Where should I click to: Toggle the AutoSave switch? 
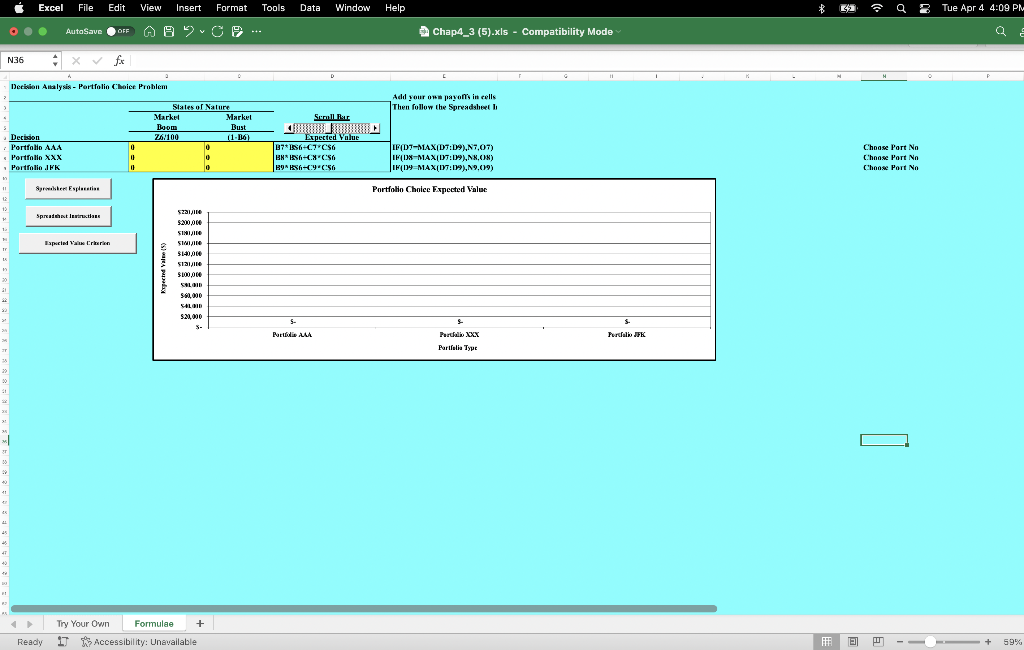120,31
